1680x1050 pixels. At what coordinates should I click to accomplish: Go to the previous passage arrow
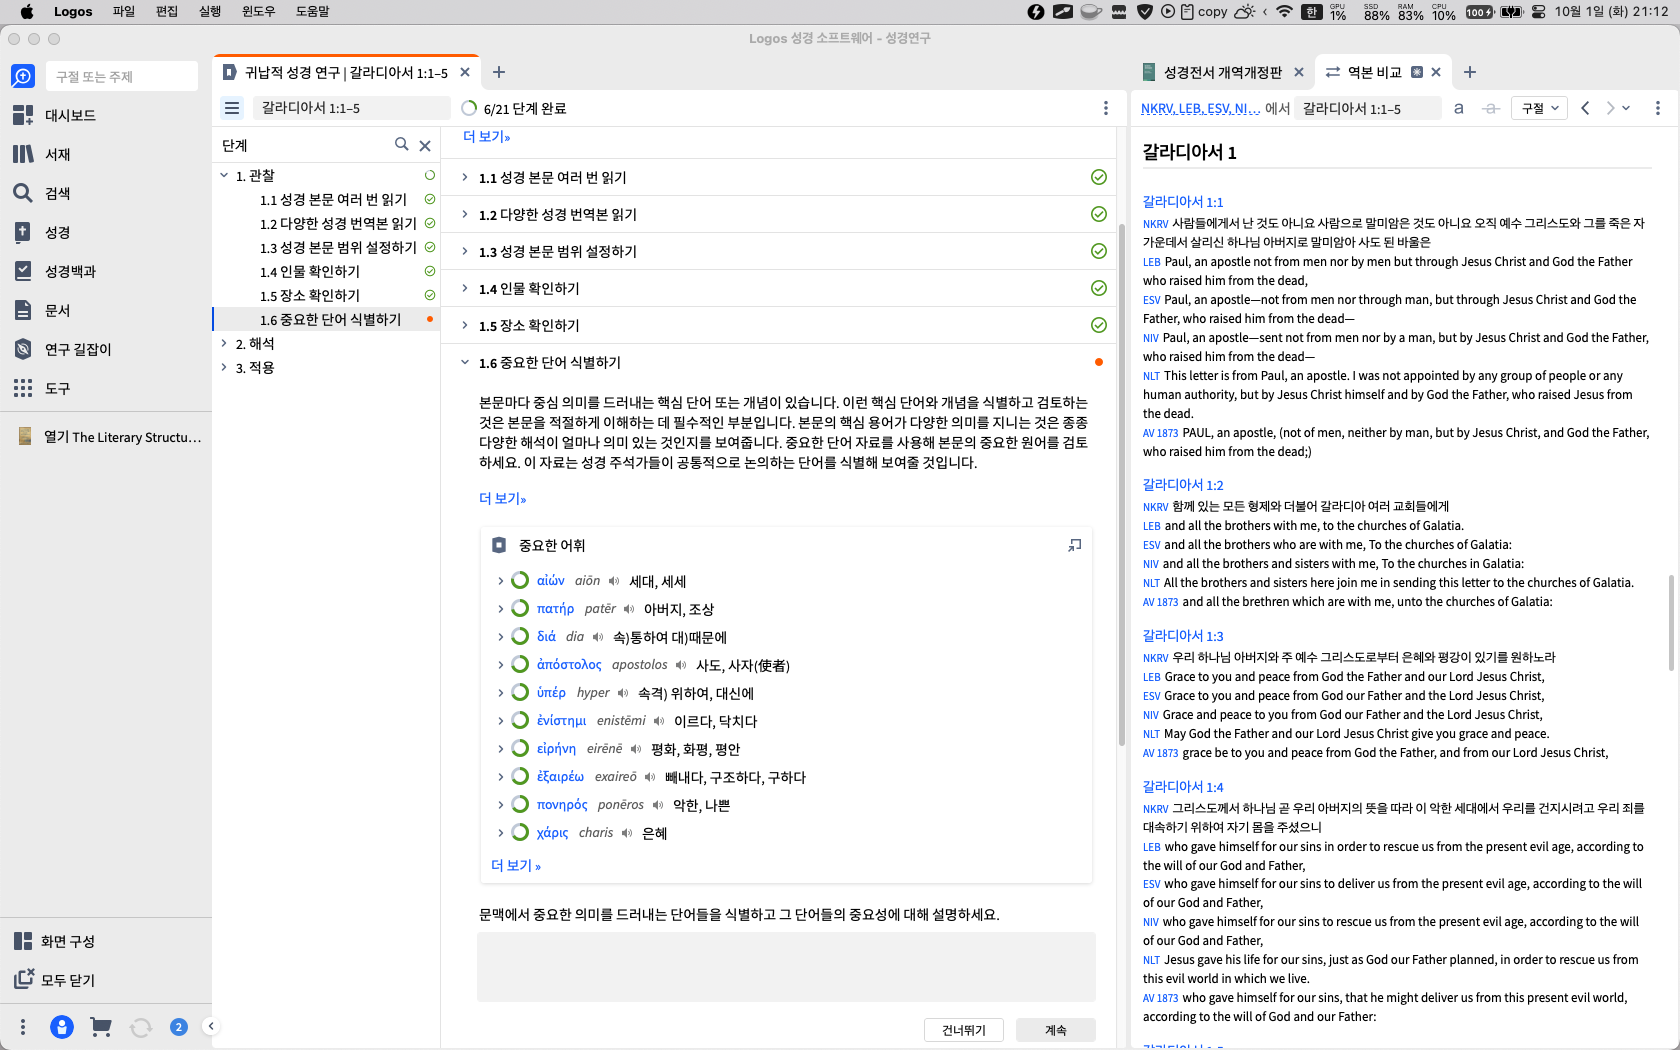click(1585, 108)
